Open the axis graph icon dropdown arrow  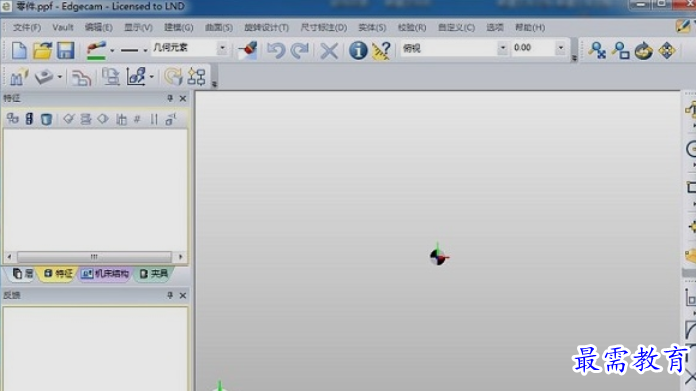pos(152,77)
